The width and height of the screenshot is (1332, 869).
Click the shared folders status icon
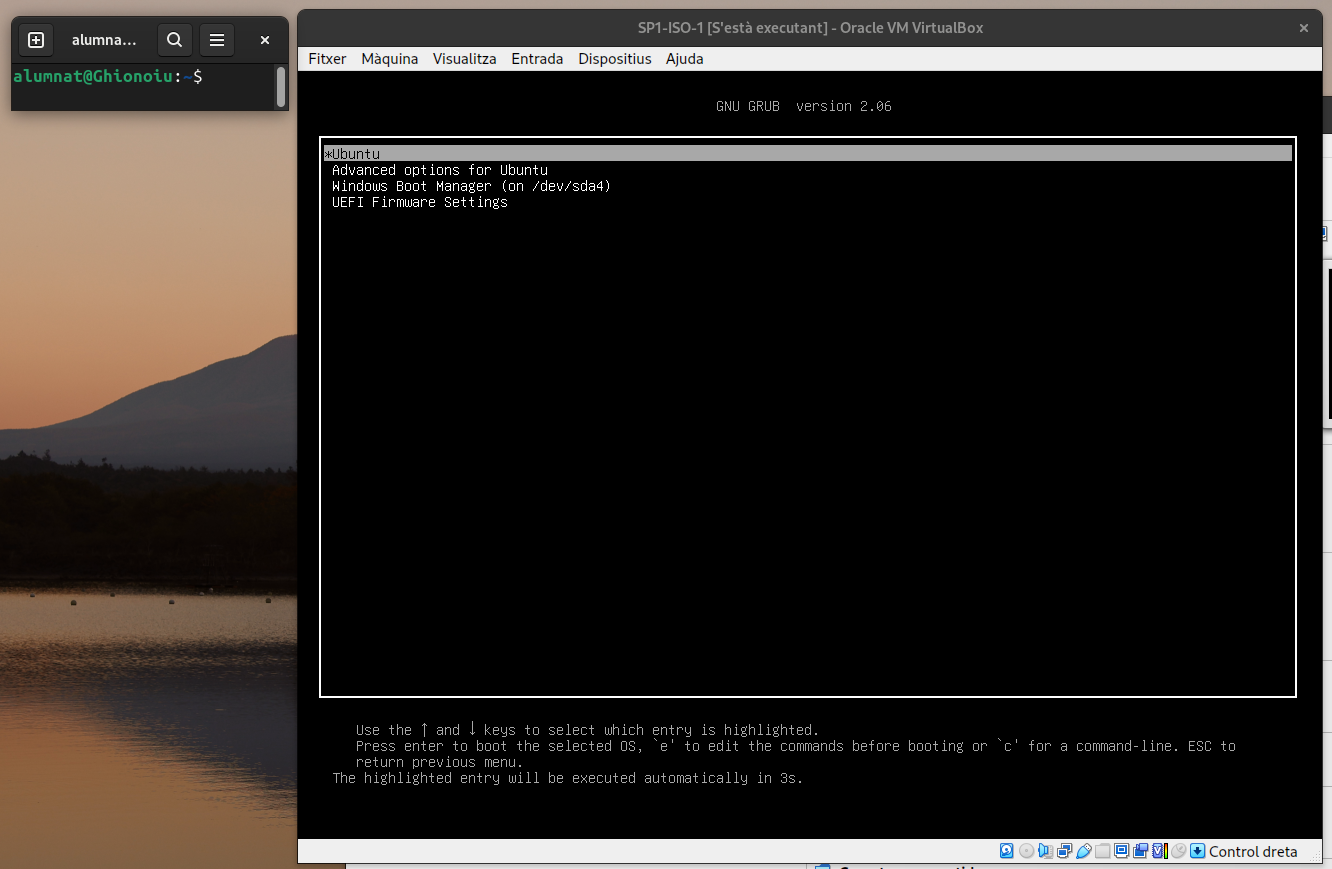click(x=1102, y=851)
